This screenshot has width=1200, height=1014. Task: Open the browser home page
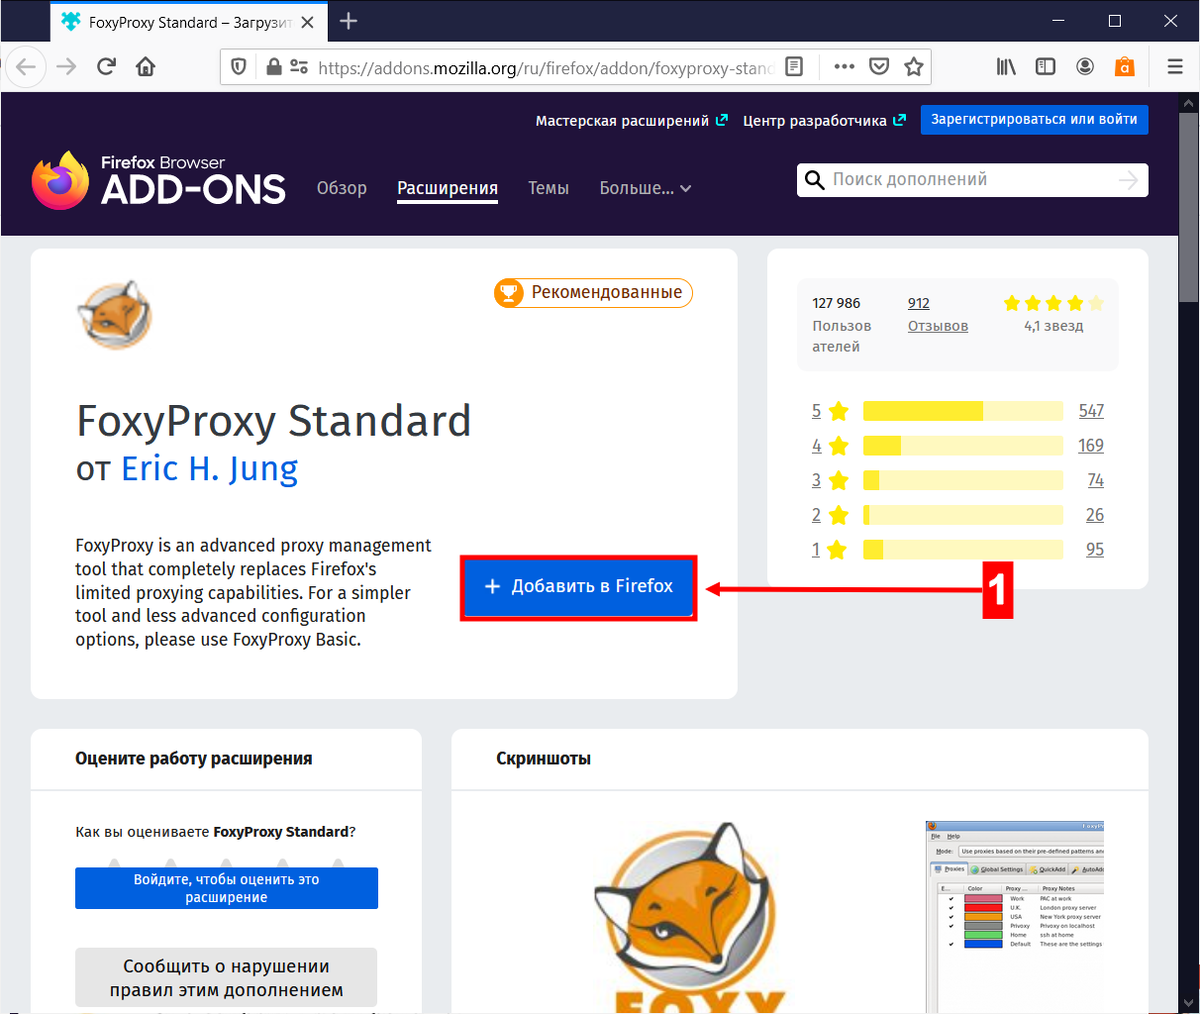point(146,67)
